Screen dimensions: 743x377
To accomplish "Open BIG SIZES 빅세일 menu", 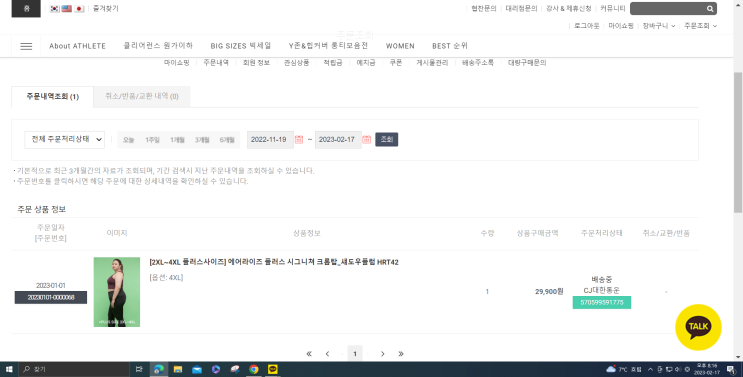I will [x=241, y=46].
